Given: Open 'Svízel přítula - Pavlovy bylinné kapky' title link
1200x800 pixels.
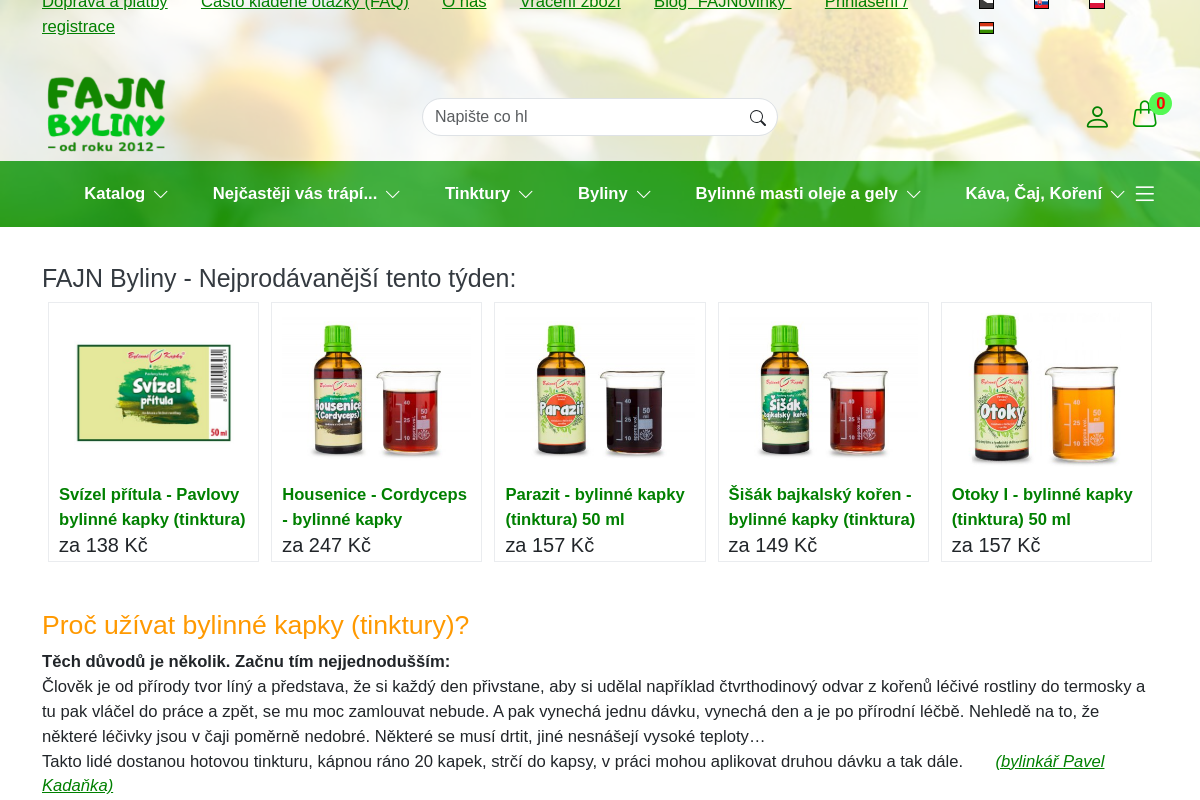Looking at the screenshot, I should pyautogui.click(x=152, y=507).
